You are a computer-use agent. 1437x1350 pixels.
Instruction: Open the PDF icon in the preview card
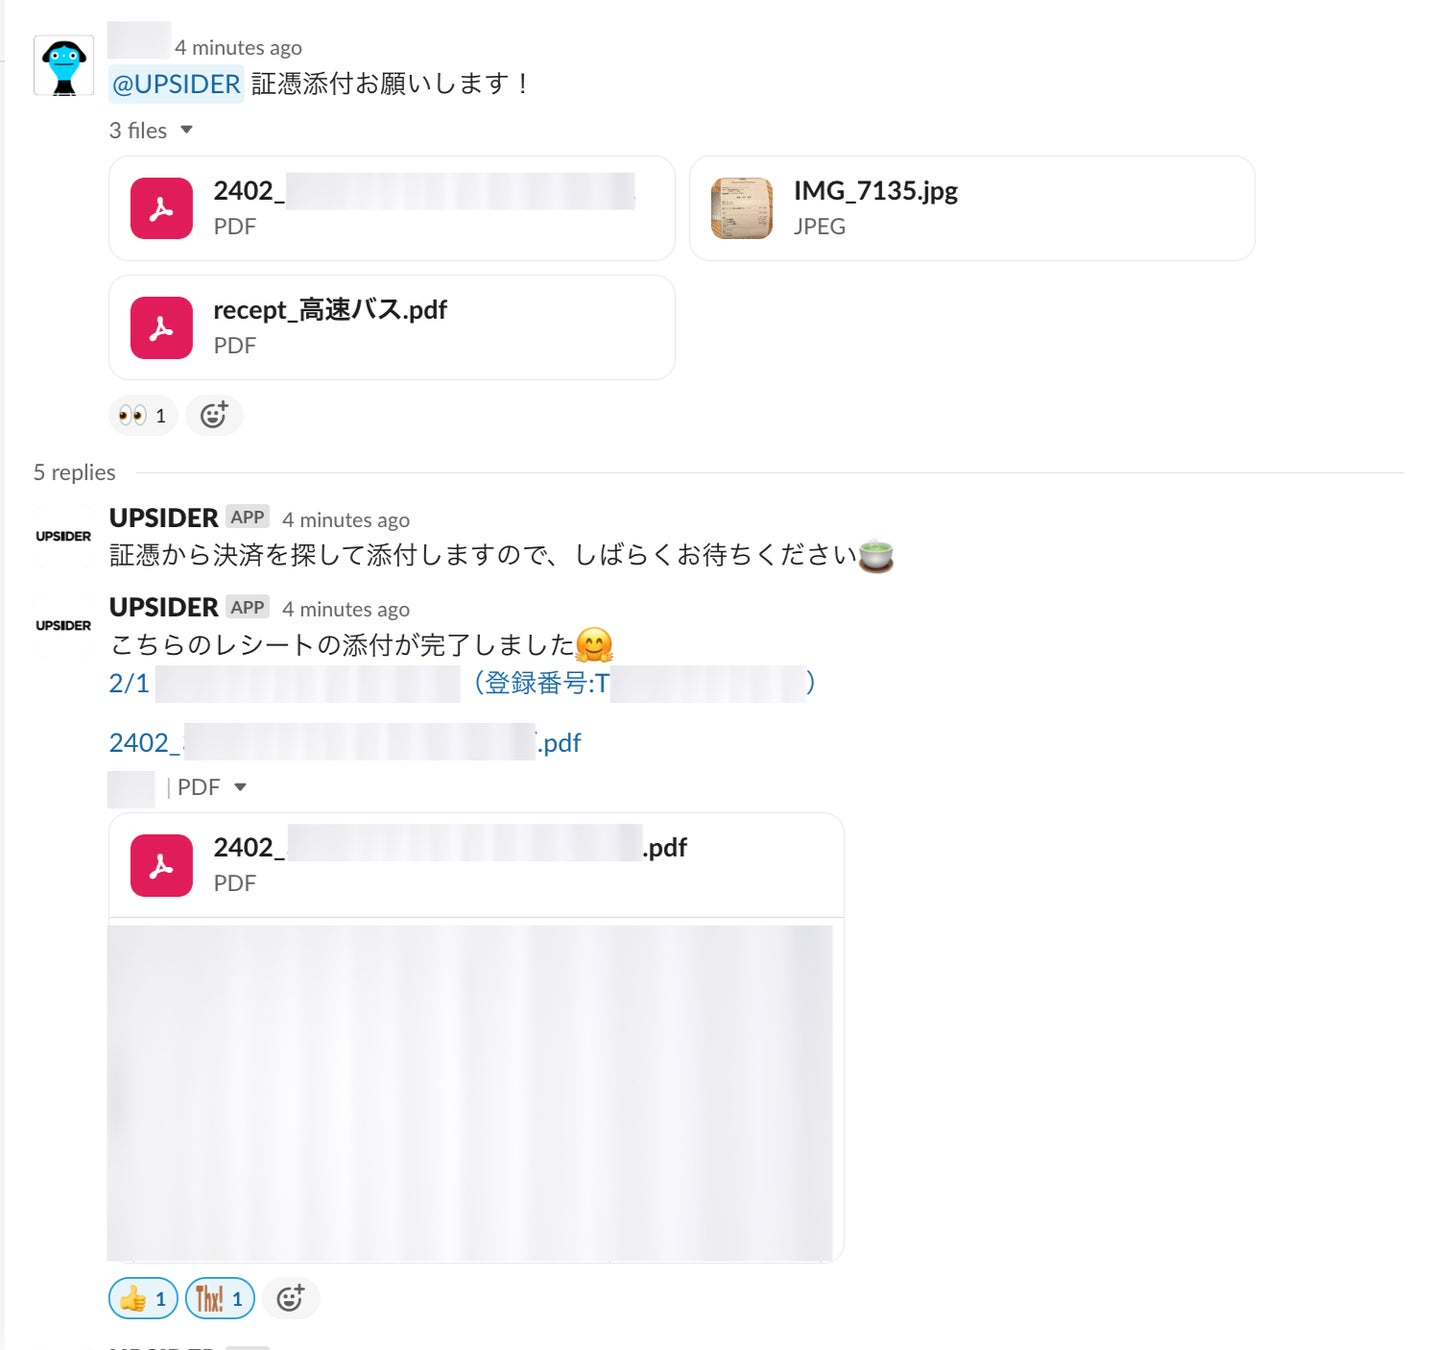click(161, 865)
